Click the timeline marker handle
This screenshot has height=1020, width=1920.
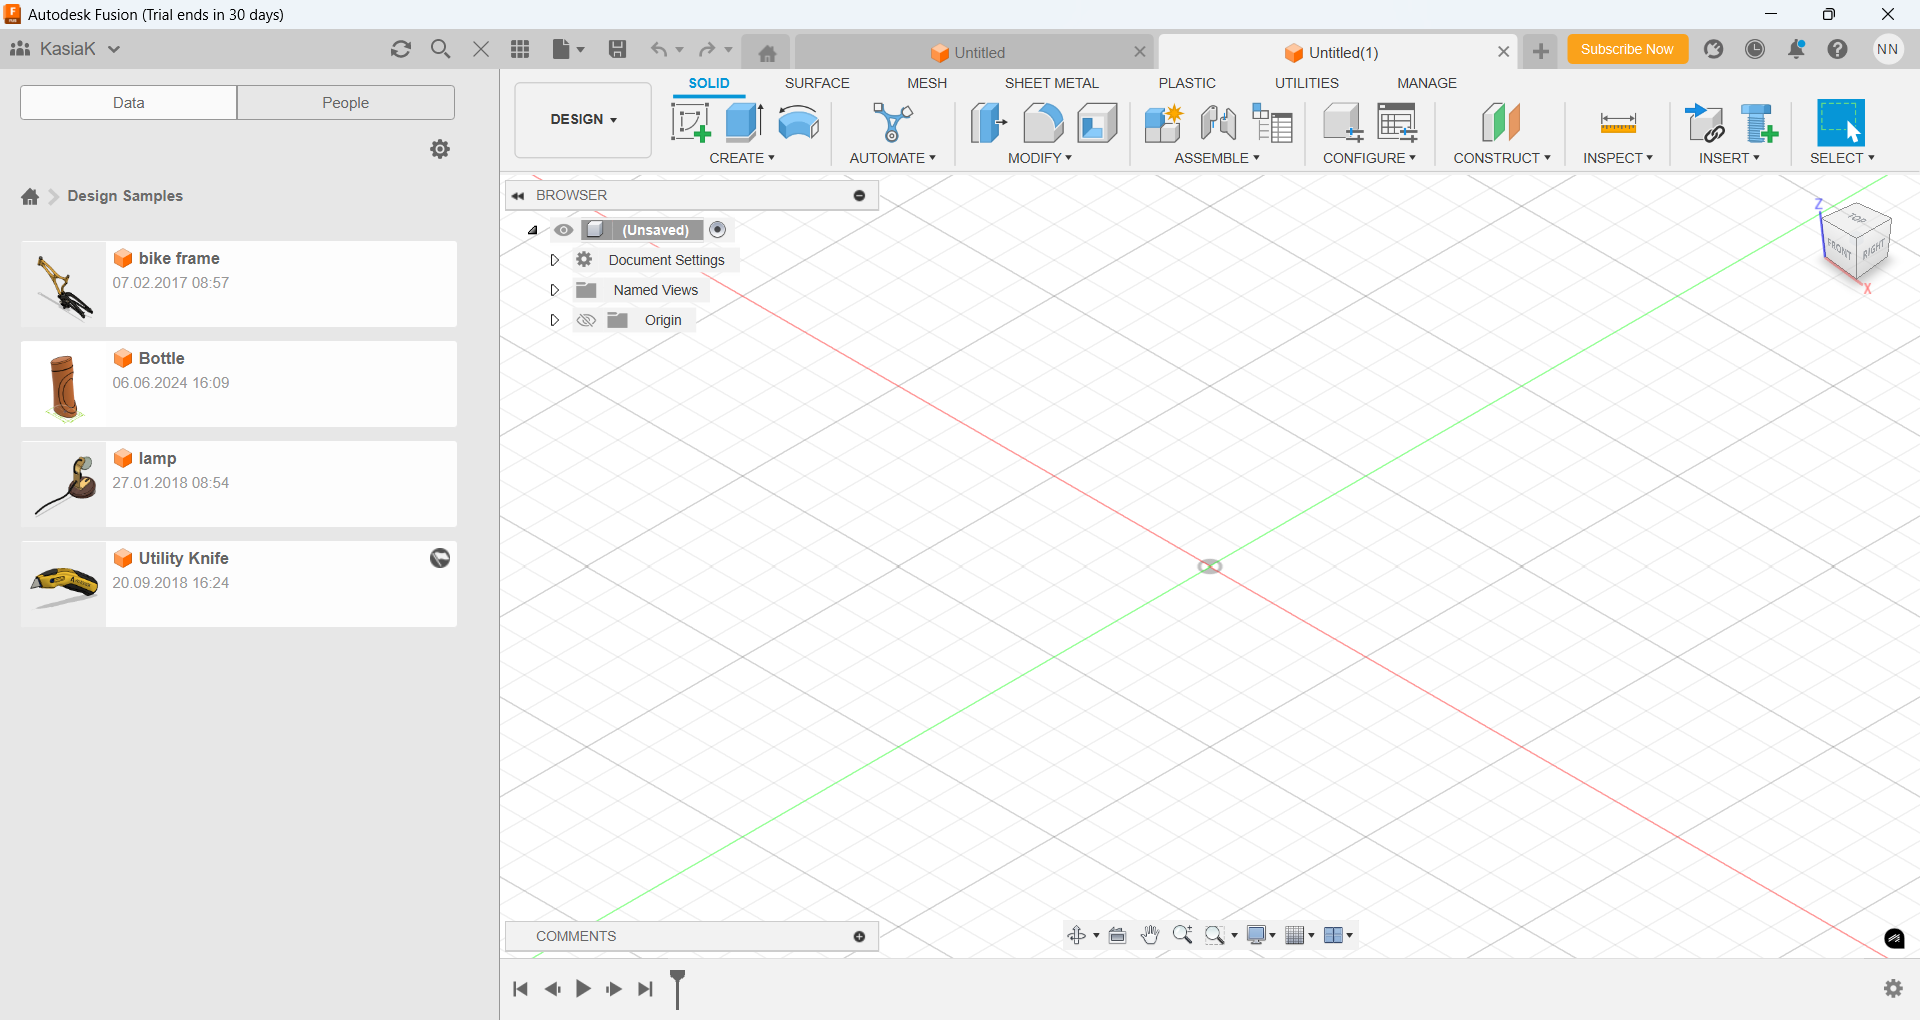[677, 988]
